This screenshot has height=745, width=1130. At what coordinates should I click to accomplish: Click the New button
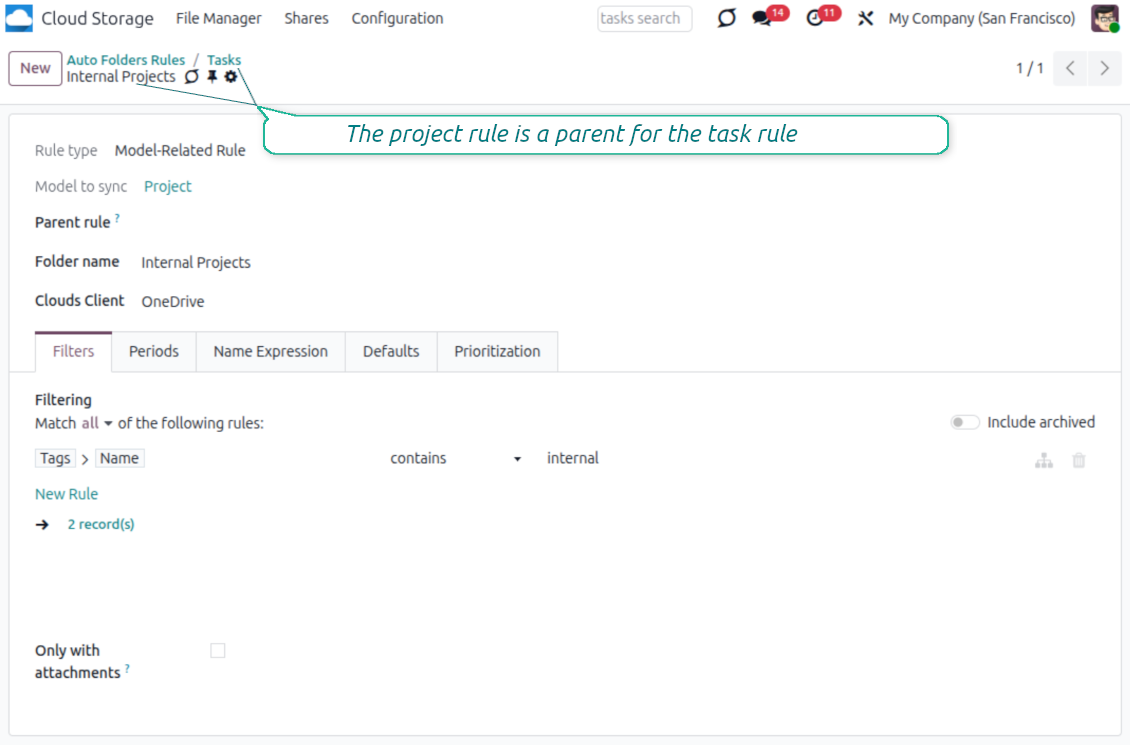(35, 68)
